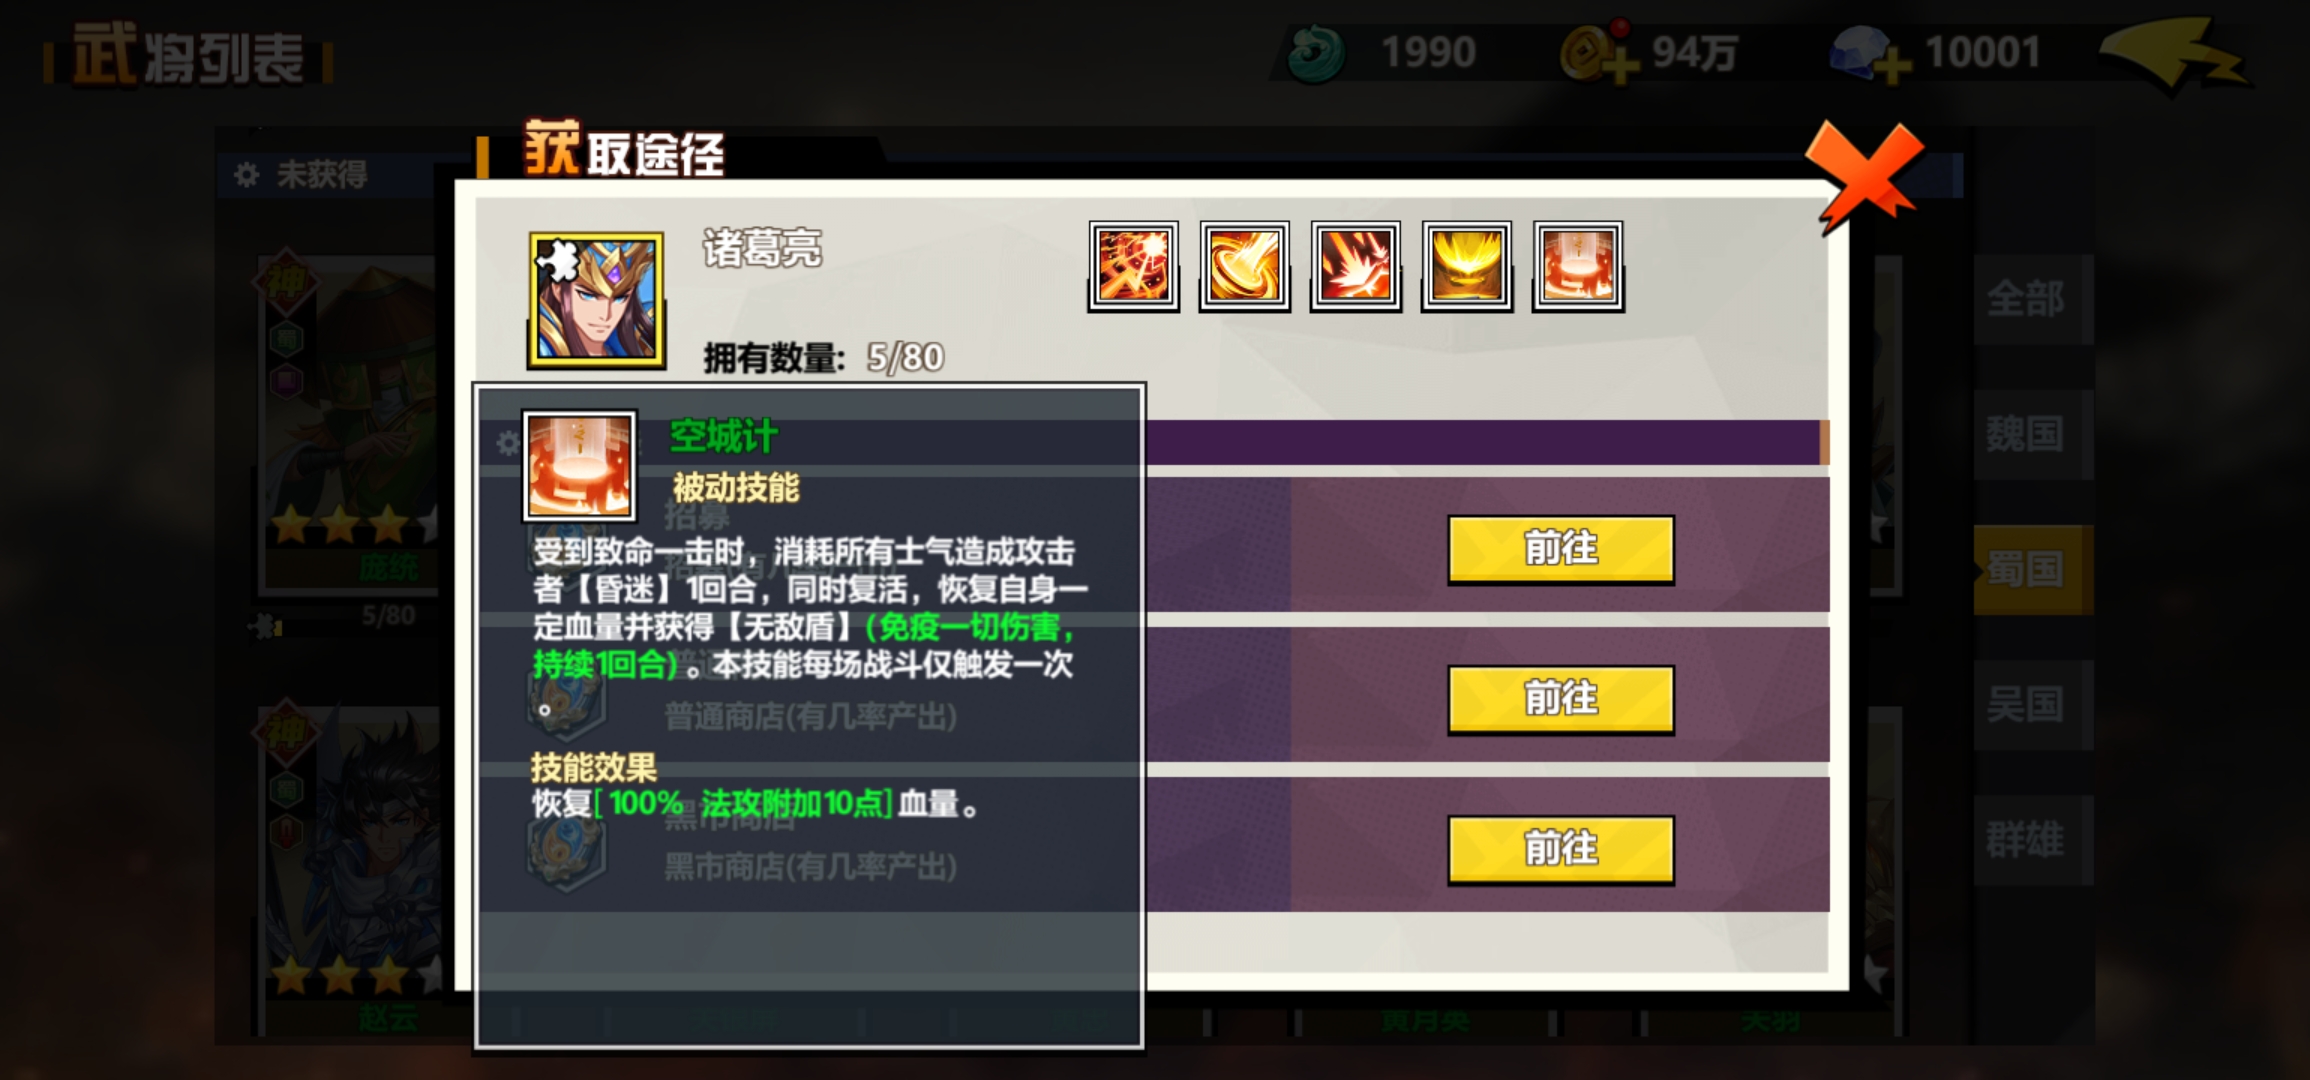
Task: Click the first 前往 button
Action: coord(1561,549)
